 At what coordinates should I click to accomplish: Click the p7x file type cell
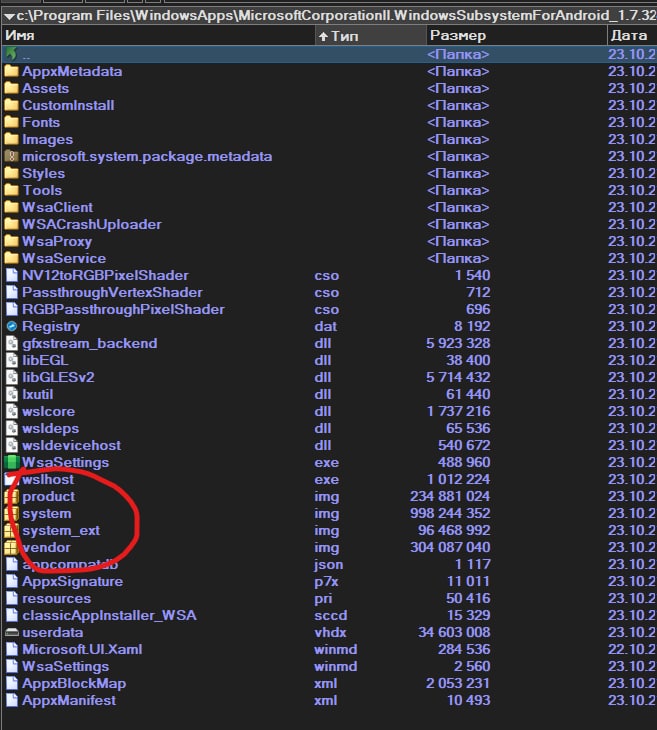[x=326, y=581]
